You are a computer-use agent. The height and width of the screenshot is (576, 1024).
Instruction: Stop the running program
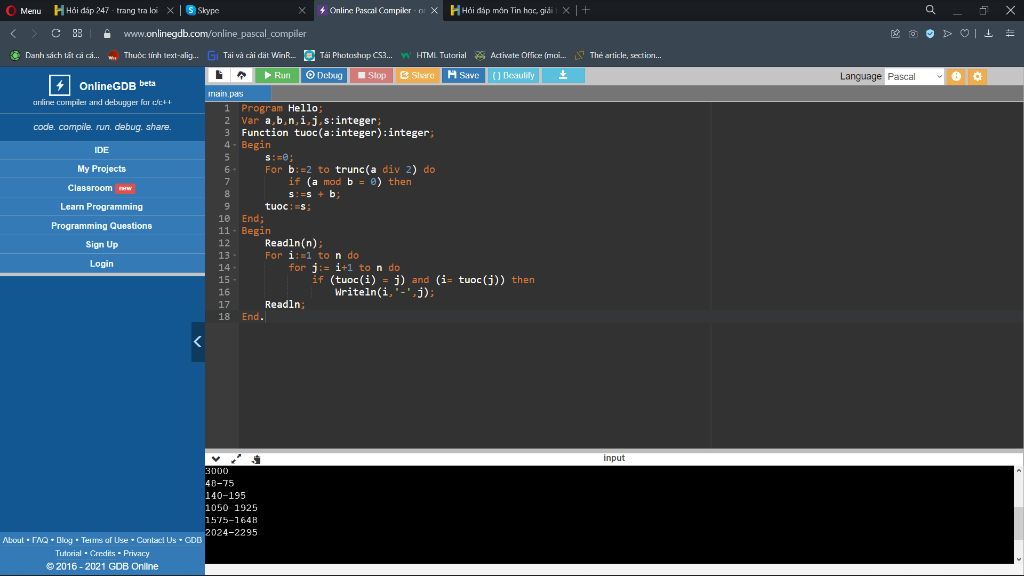click(x=372, y=75)
